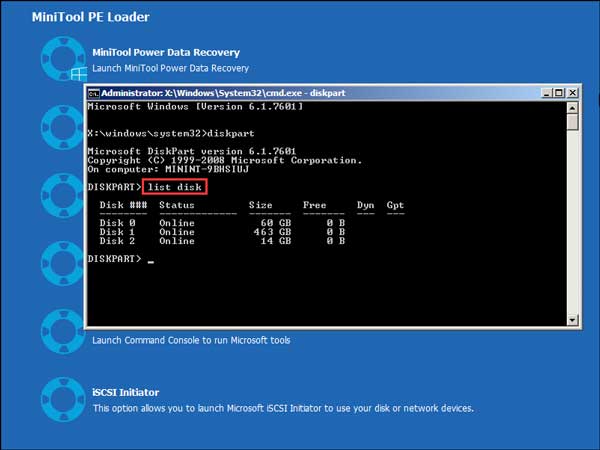600x450 pixels.
Task: Click the Status column header
Action: (177, 205)
